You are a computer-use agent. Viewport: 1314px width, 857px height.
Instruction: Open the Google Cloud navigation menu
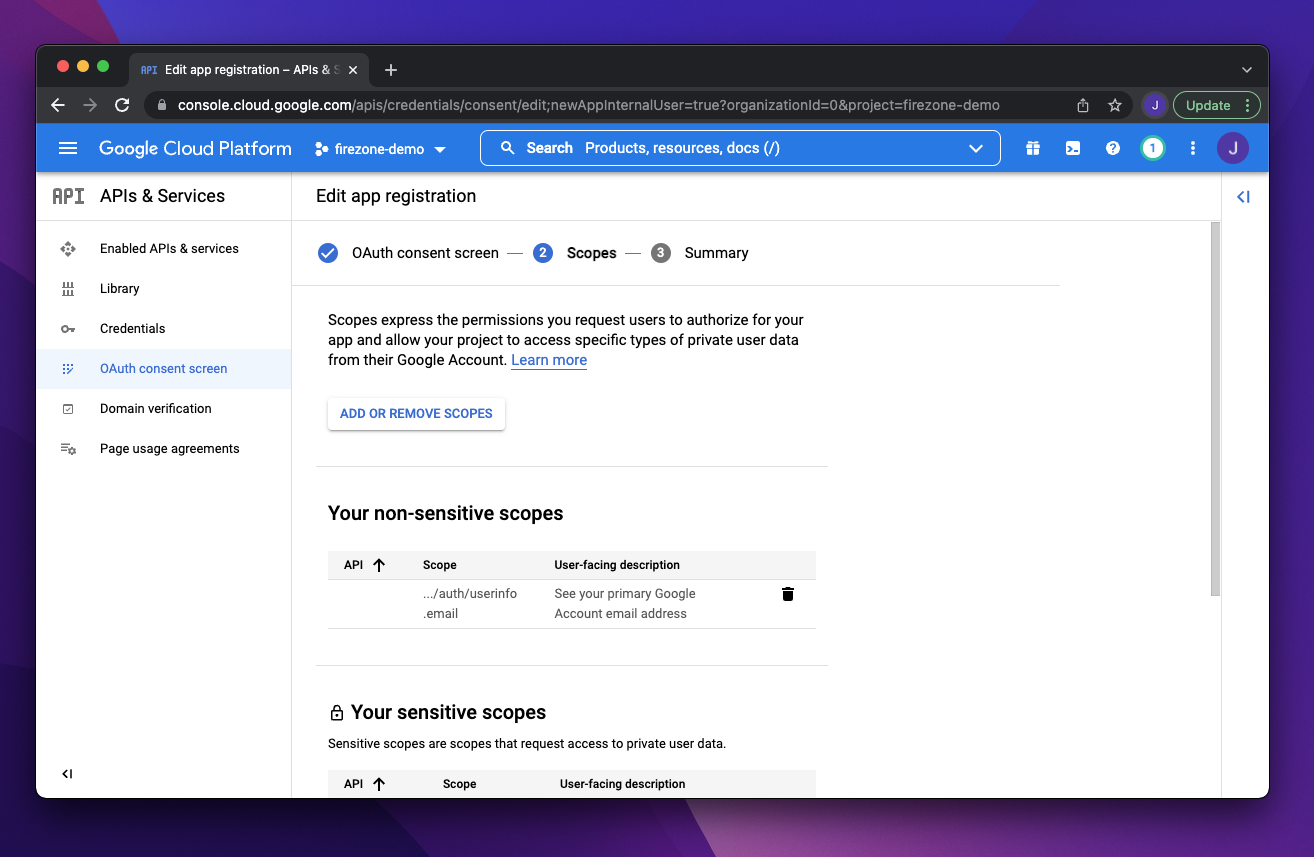[67, 148]
